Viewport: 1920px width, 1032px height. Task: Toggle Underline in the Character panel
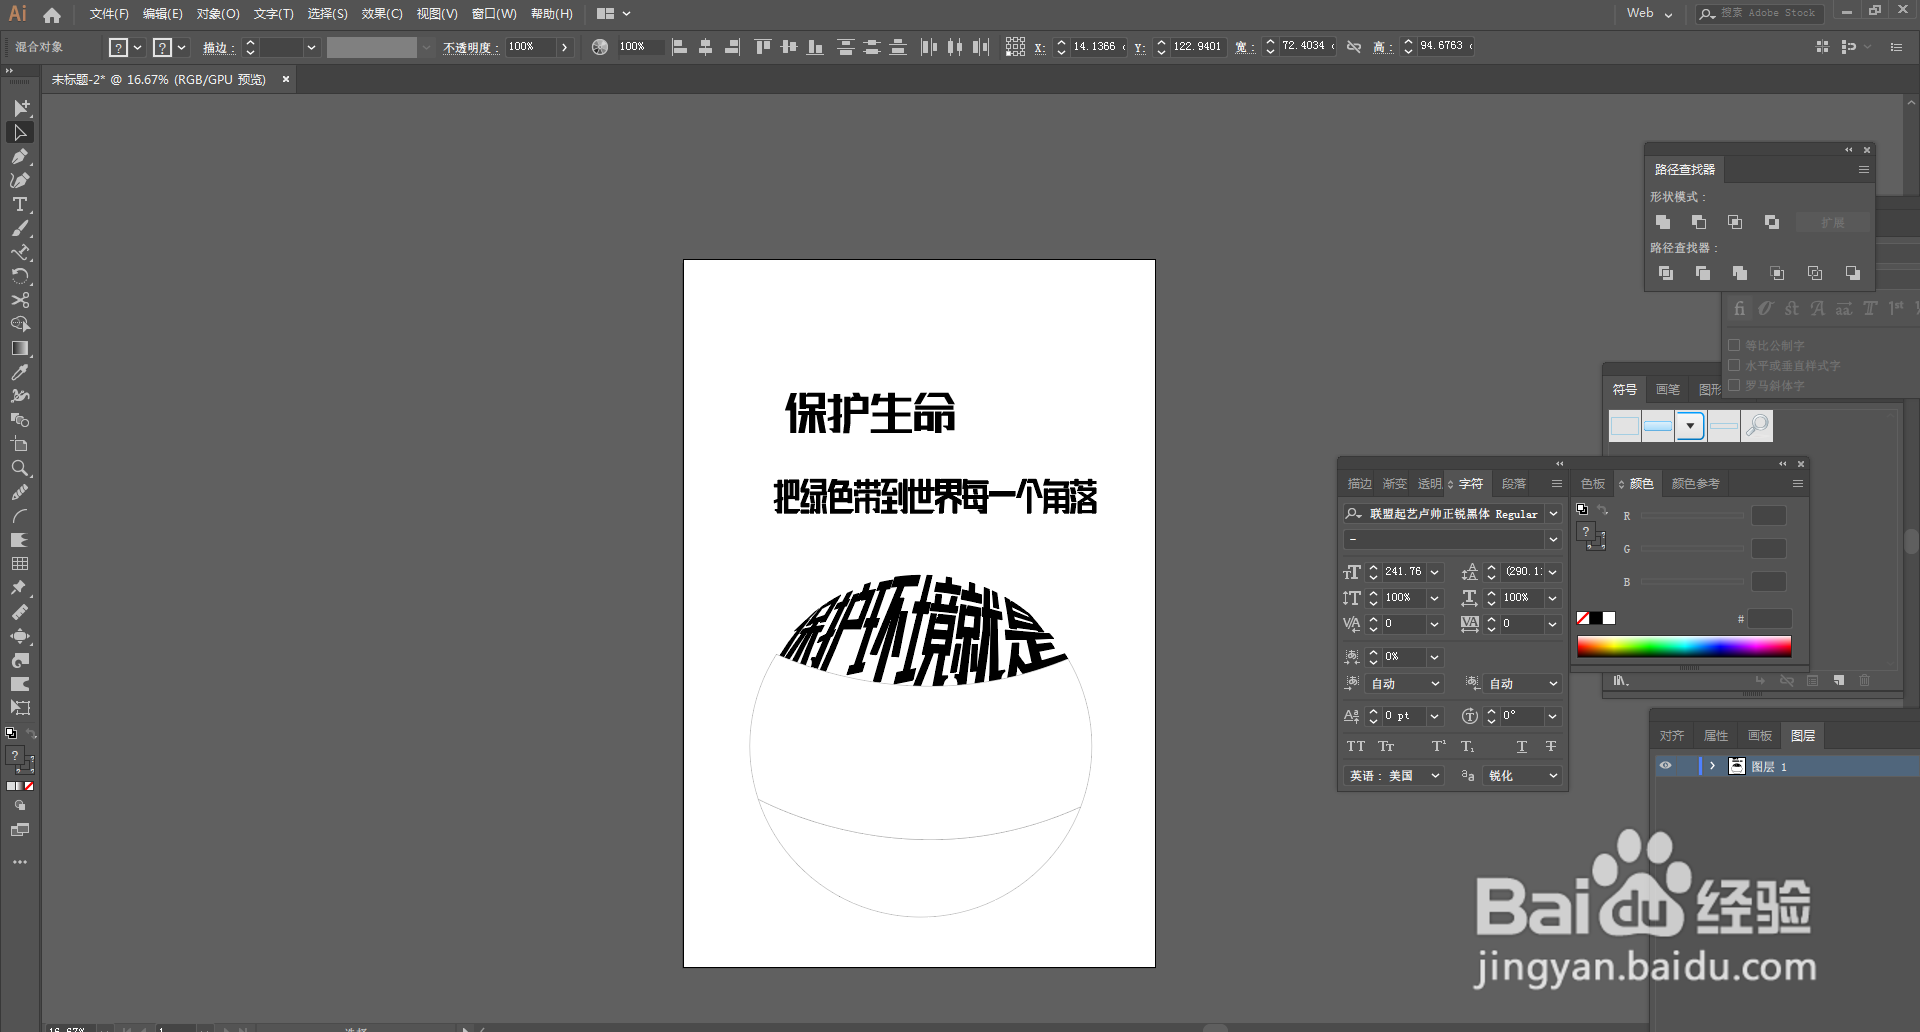click(x=1521, y=746)
